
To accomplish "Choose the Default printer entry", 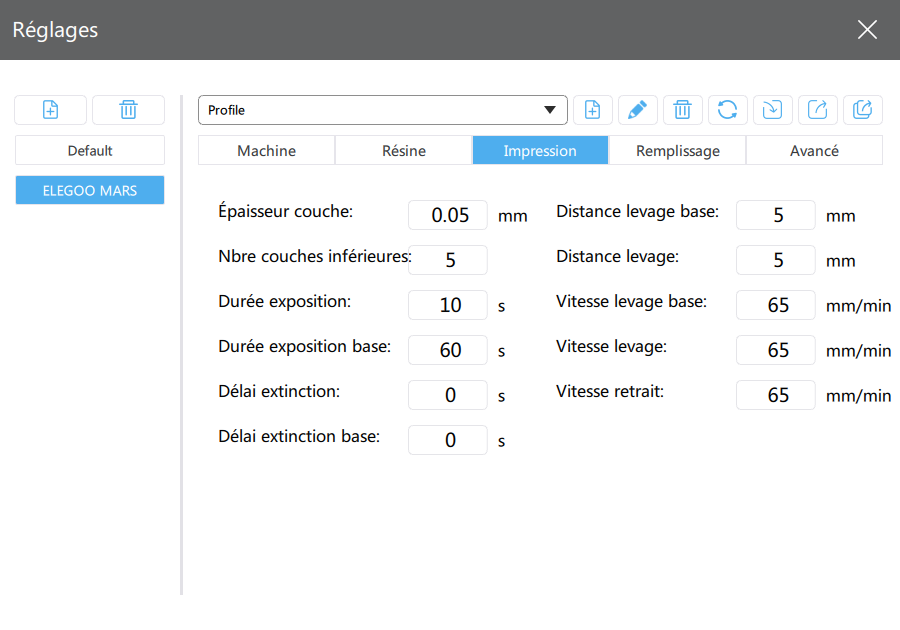I will tap(90, 151).
